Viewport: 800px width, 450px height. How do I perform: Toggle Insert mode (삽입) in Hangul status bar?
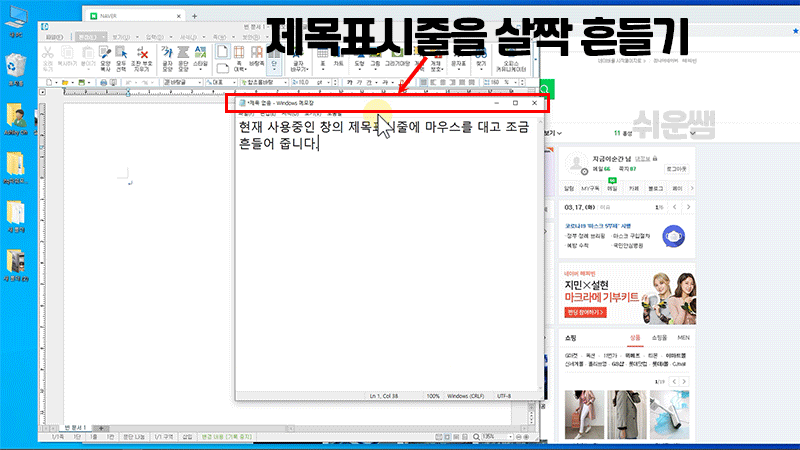(187, 437)
